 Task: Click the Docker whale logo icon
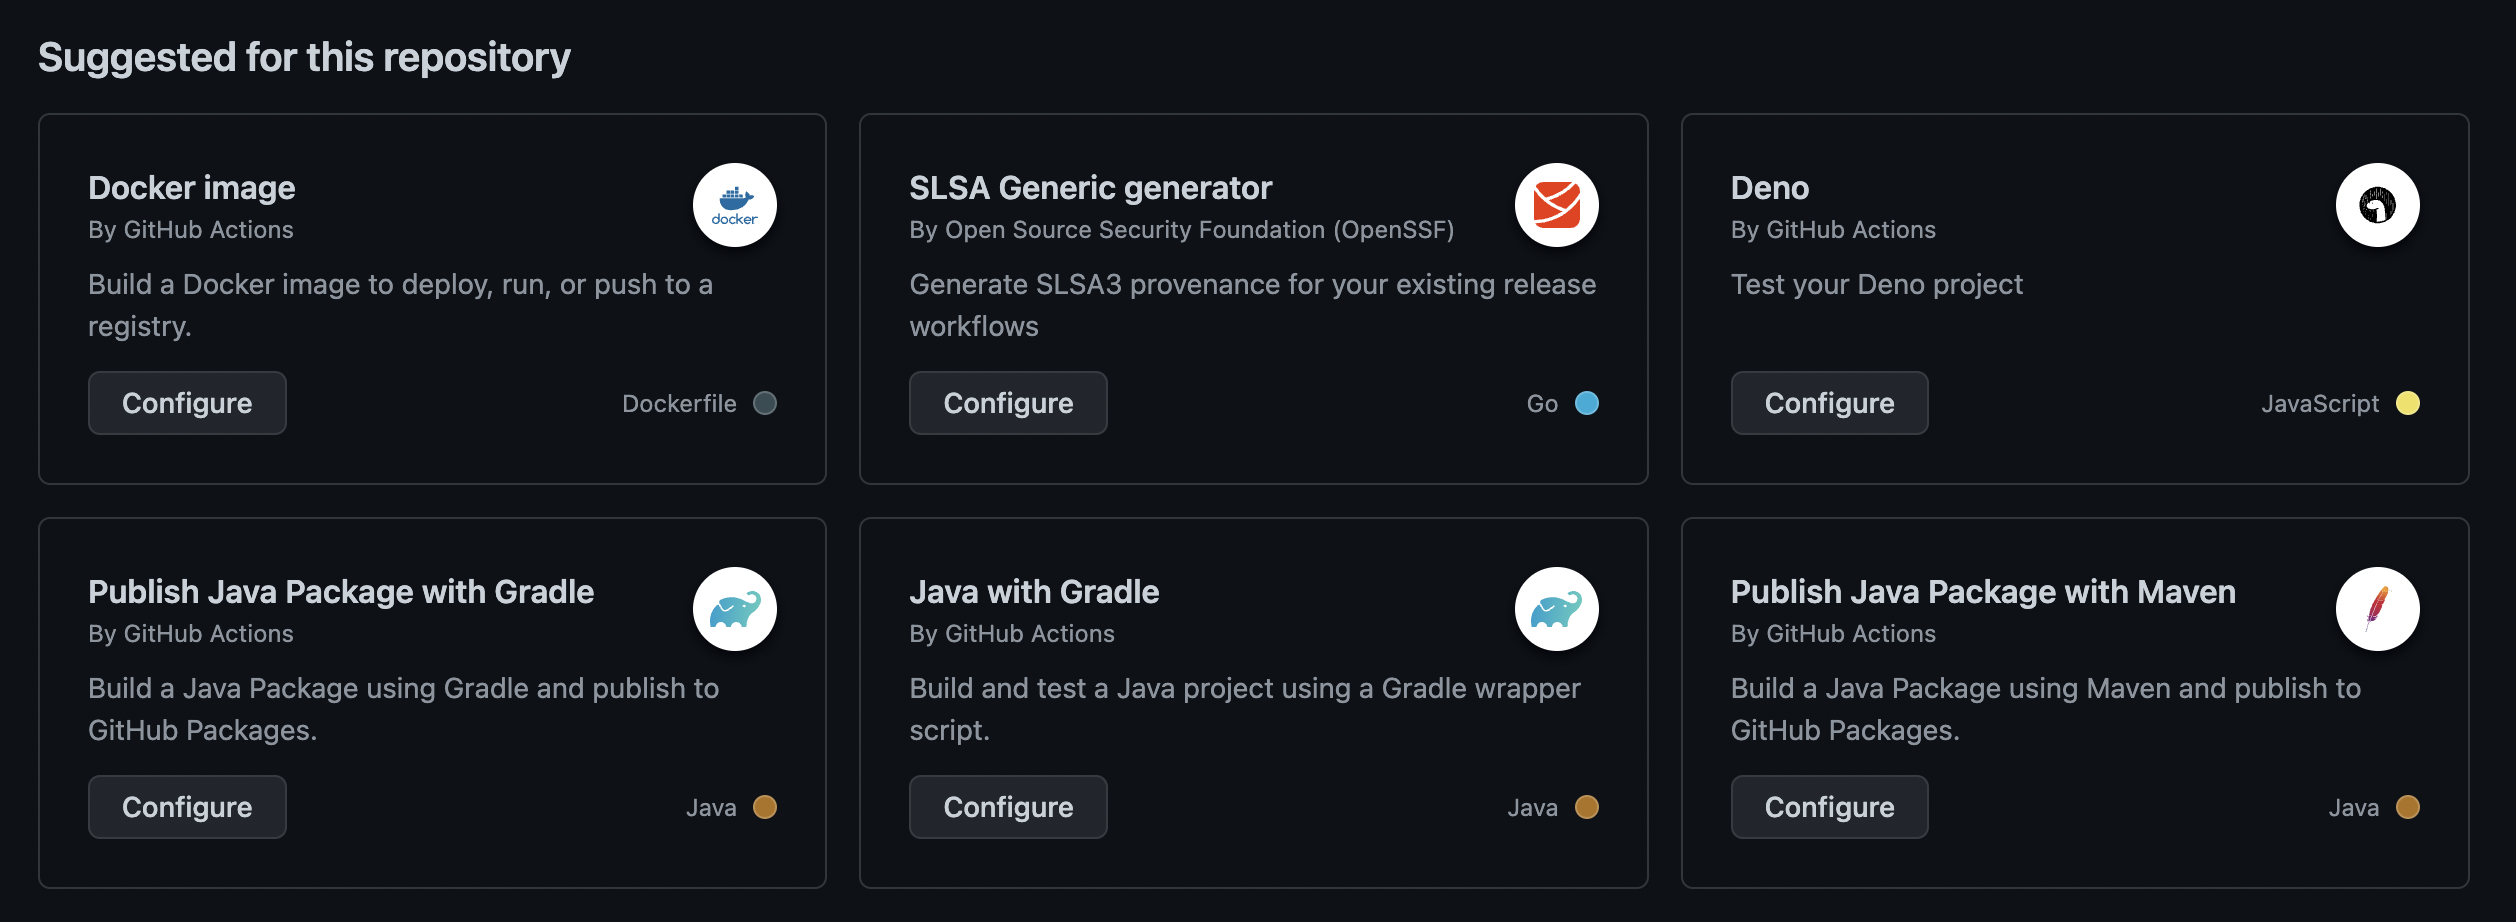coord(735,205)
